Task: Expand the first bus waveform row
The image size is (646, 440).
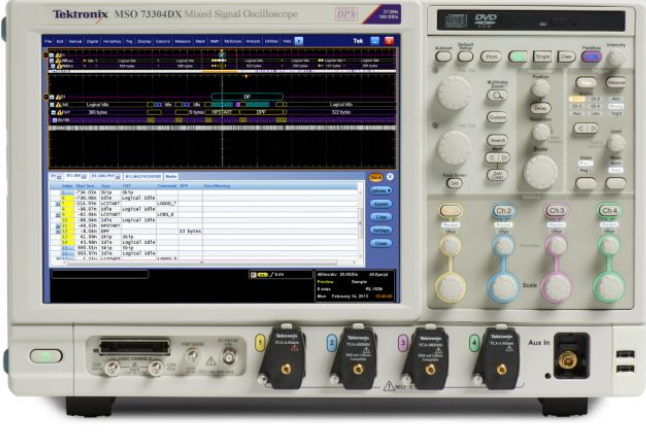Action: pyautogui.click(x=52, y=56)
